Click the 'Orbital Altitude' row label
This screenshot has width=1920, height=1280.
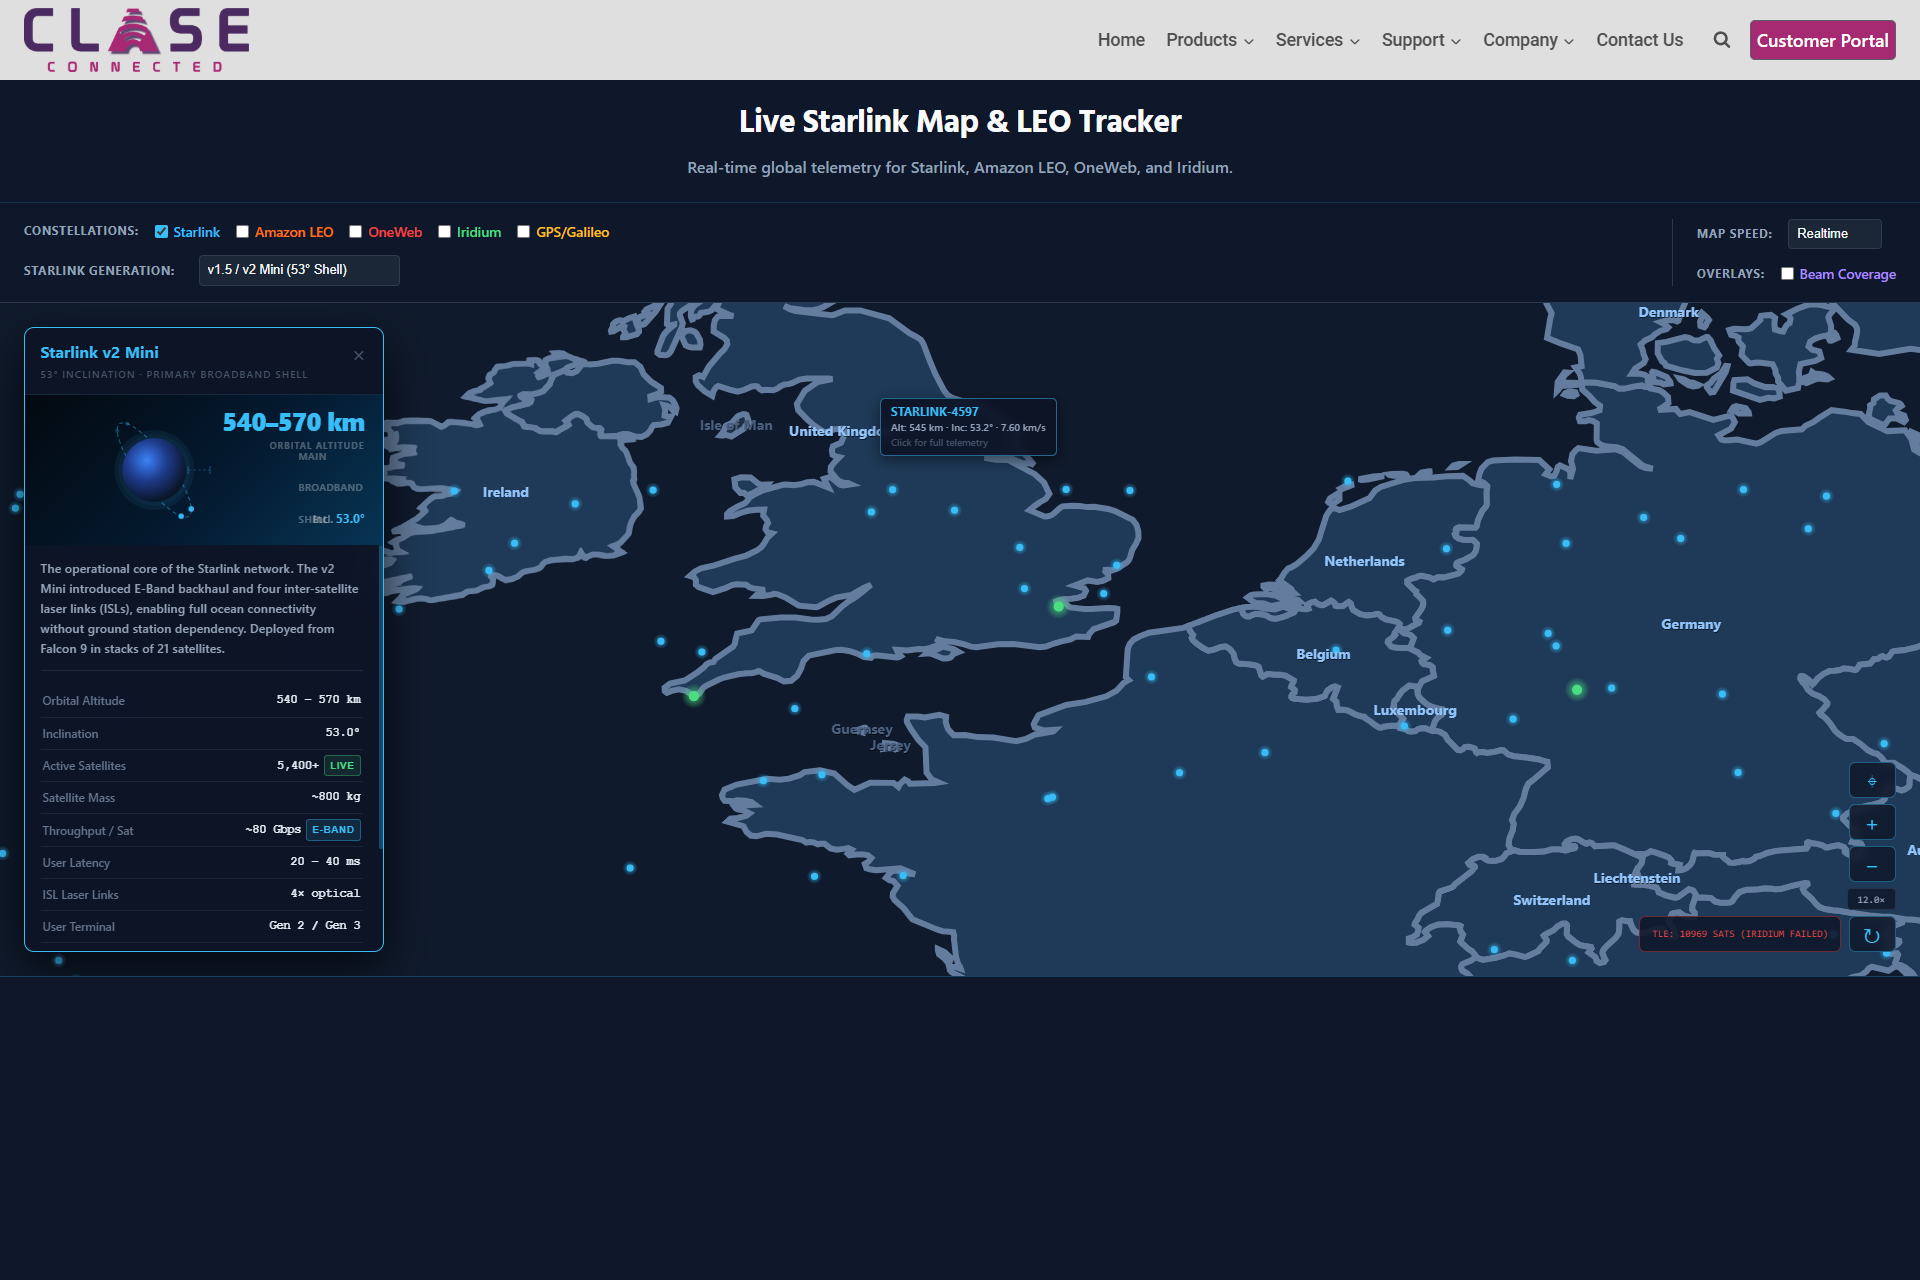click(83, 701)
